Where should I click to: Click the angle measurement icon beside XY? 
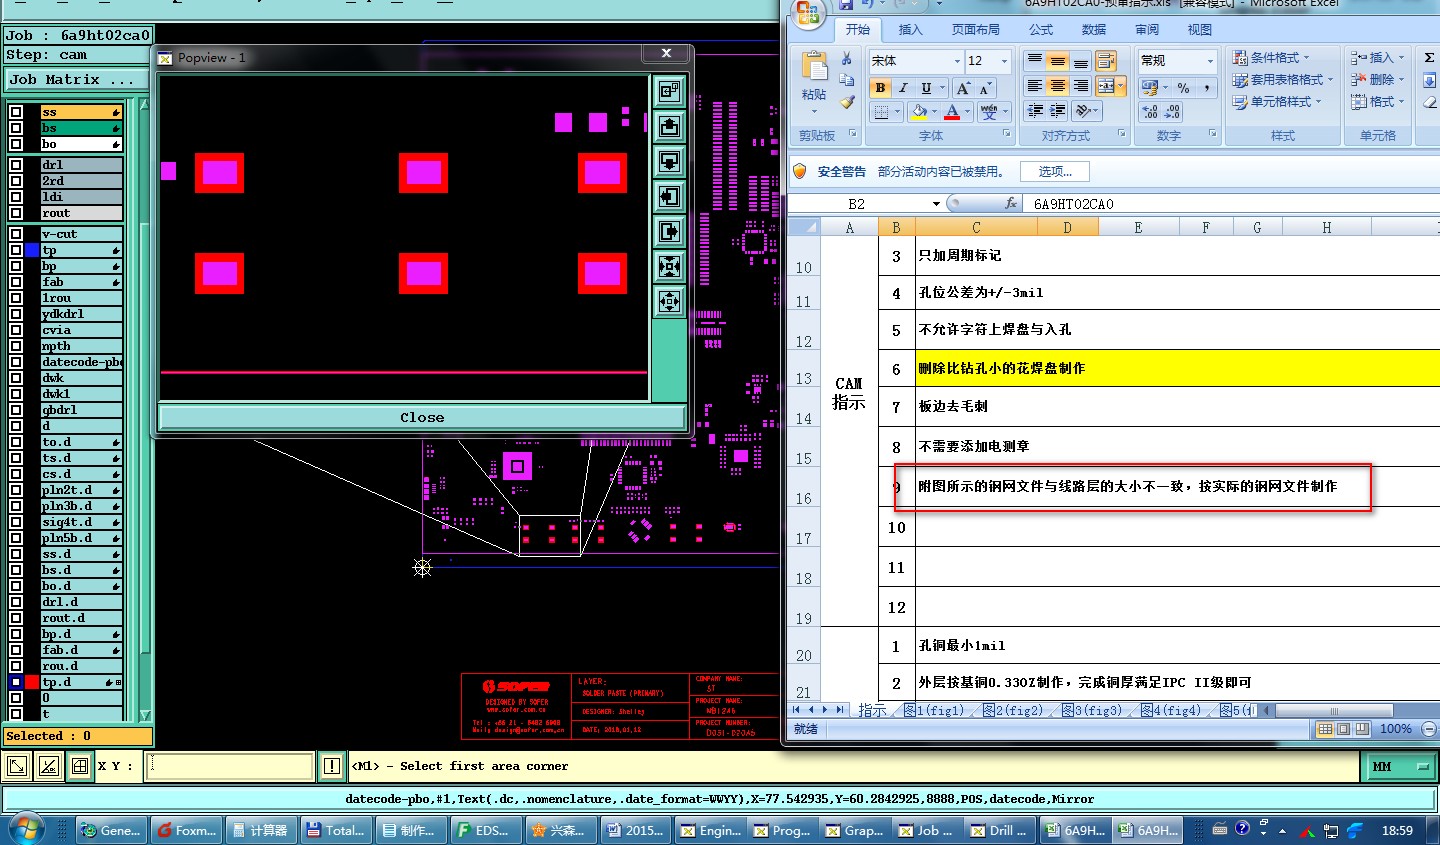coord(48,767)
